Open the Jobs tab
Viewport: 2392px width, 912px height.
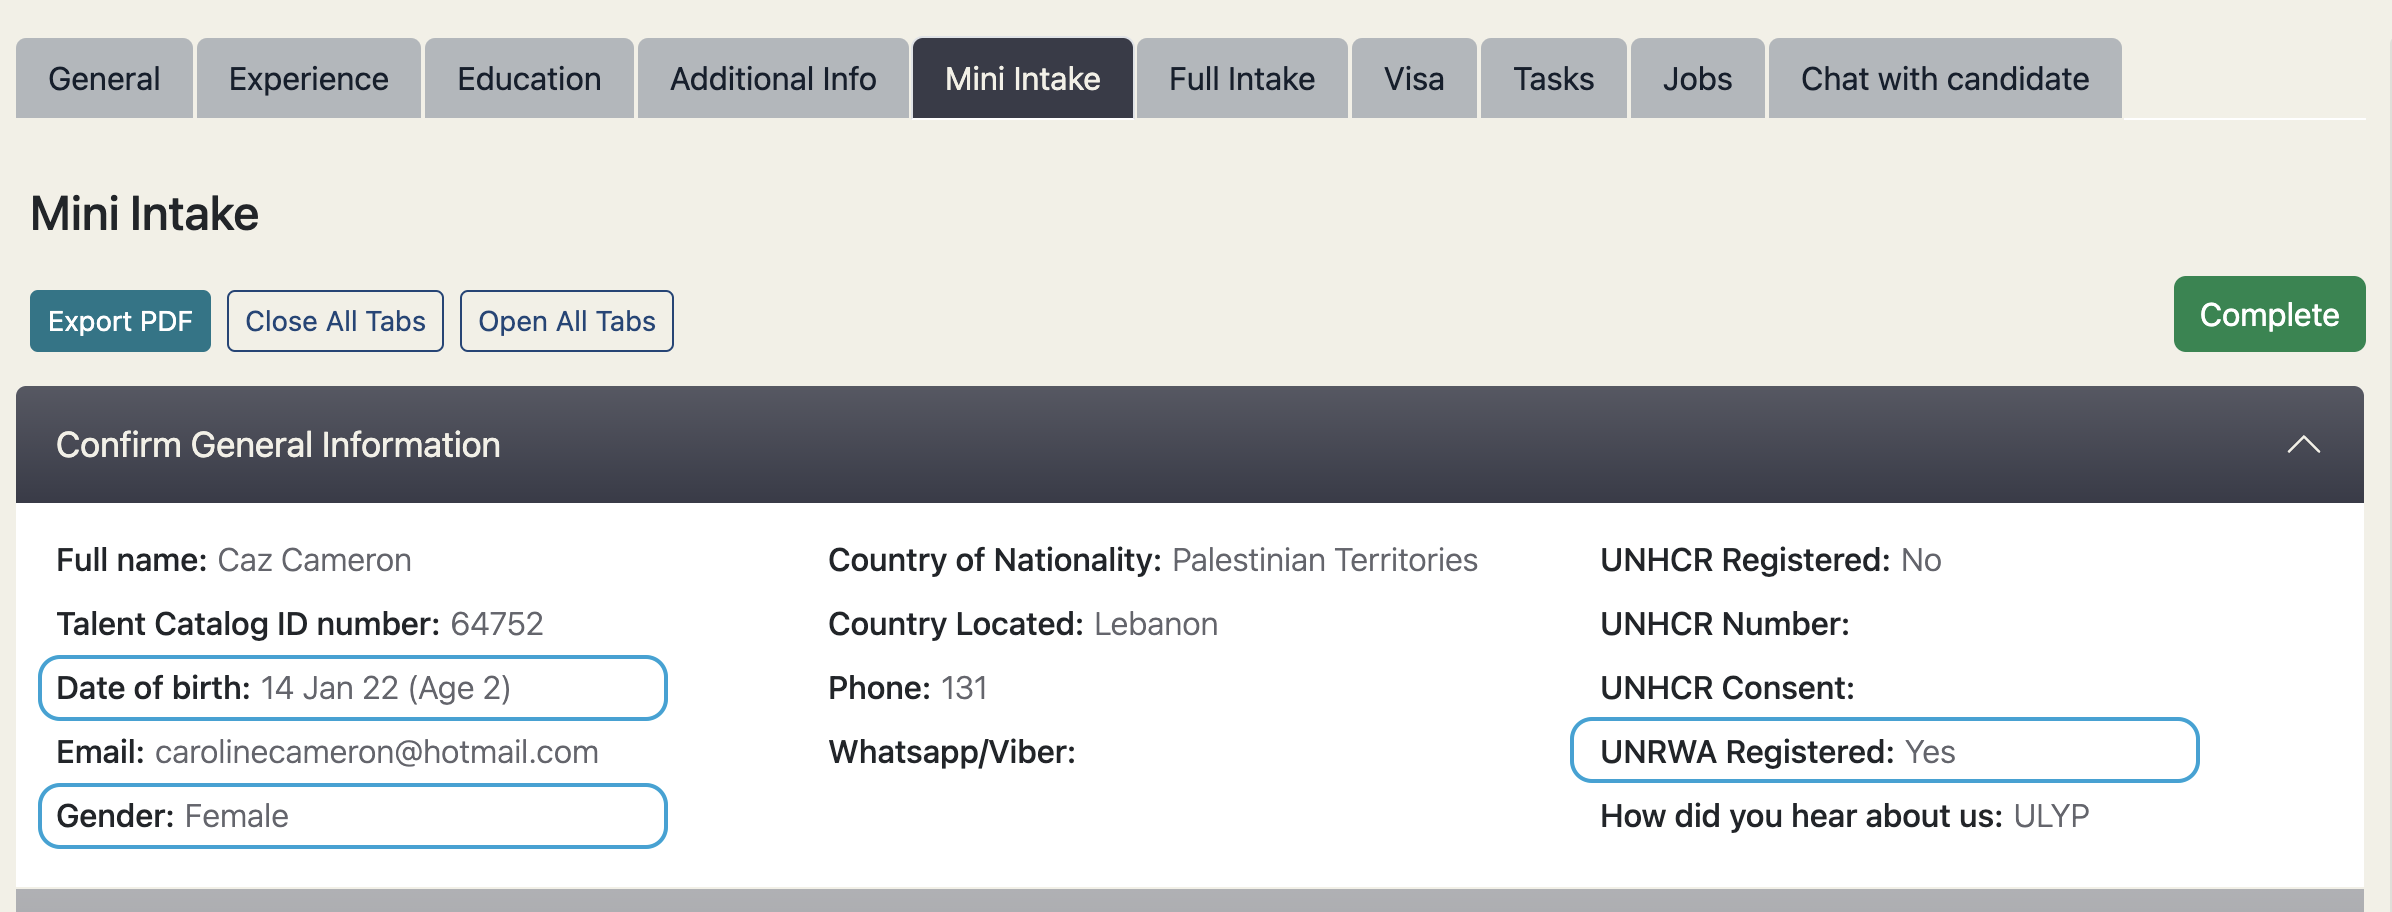(x=1697, y=79)
